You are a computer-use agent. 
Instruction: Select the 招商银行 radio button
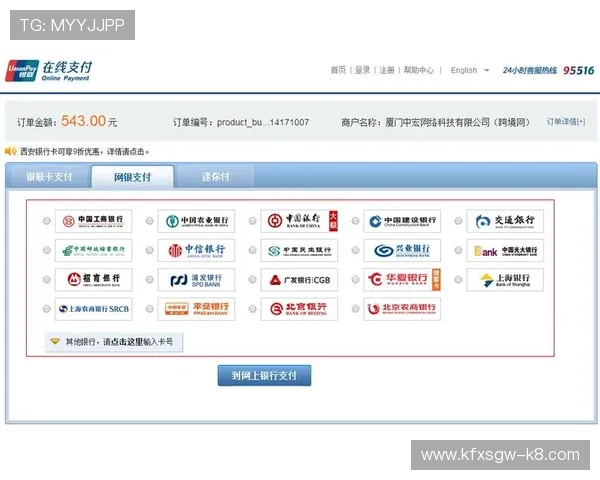click(47, 279)
